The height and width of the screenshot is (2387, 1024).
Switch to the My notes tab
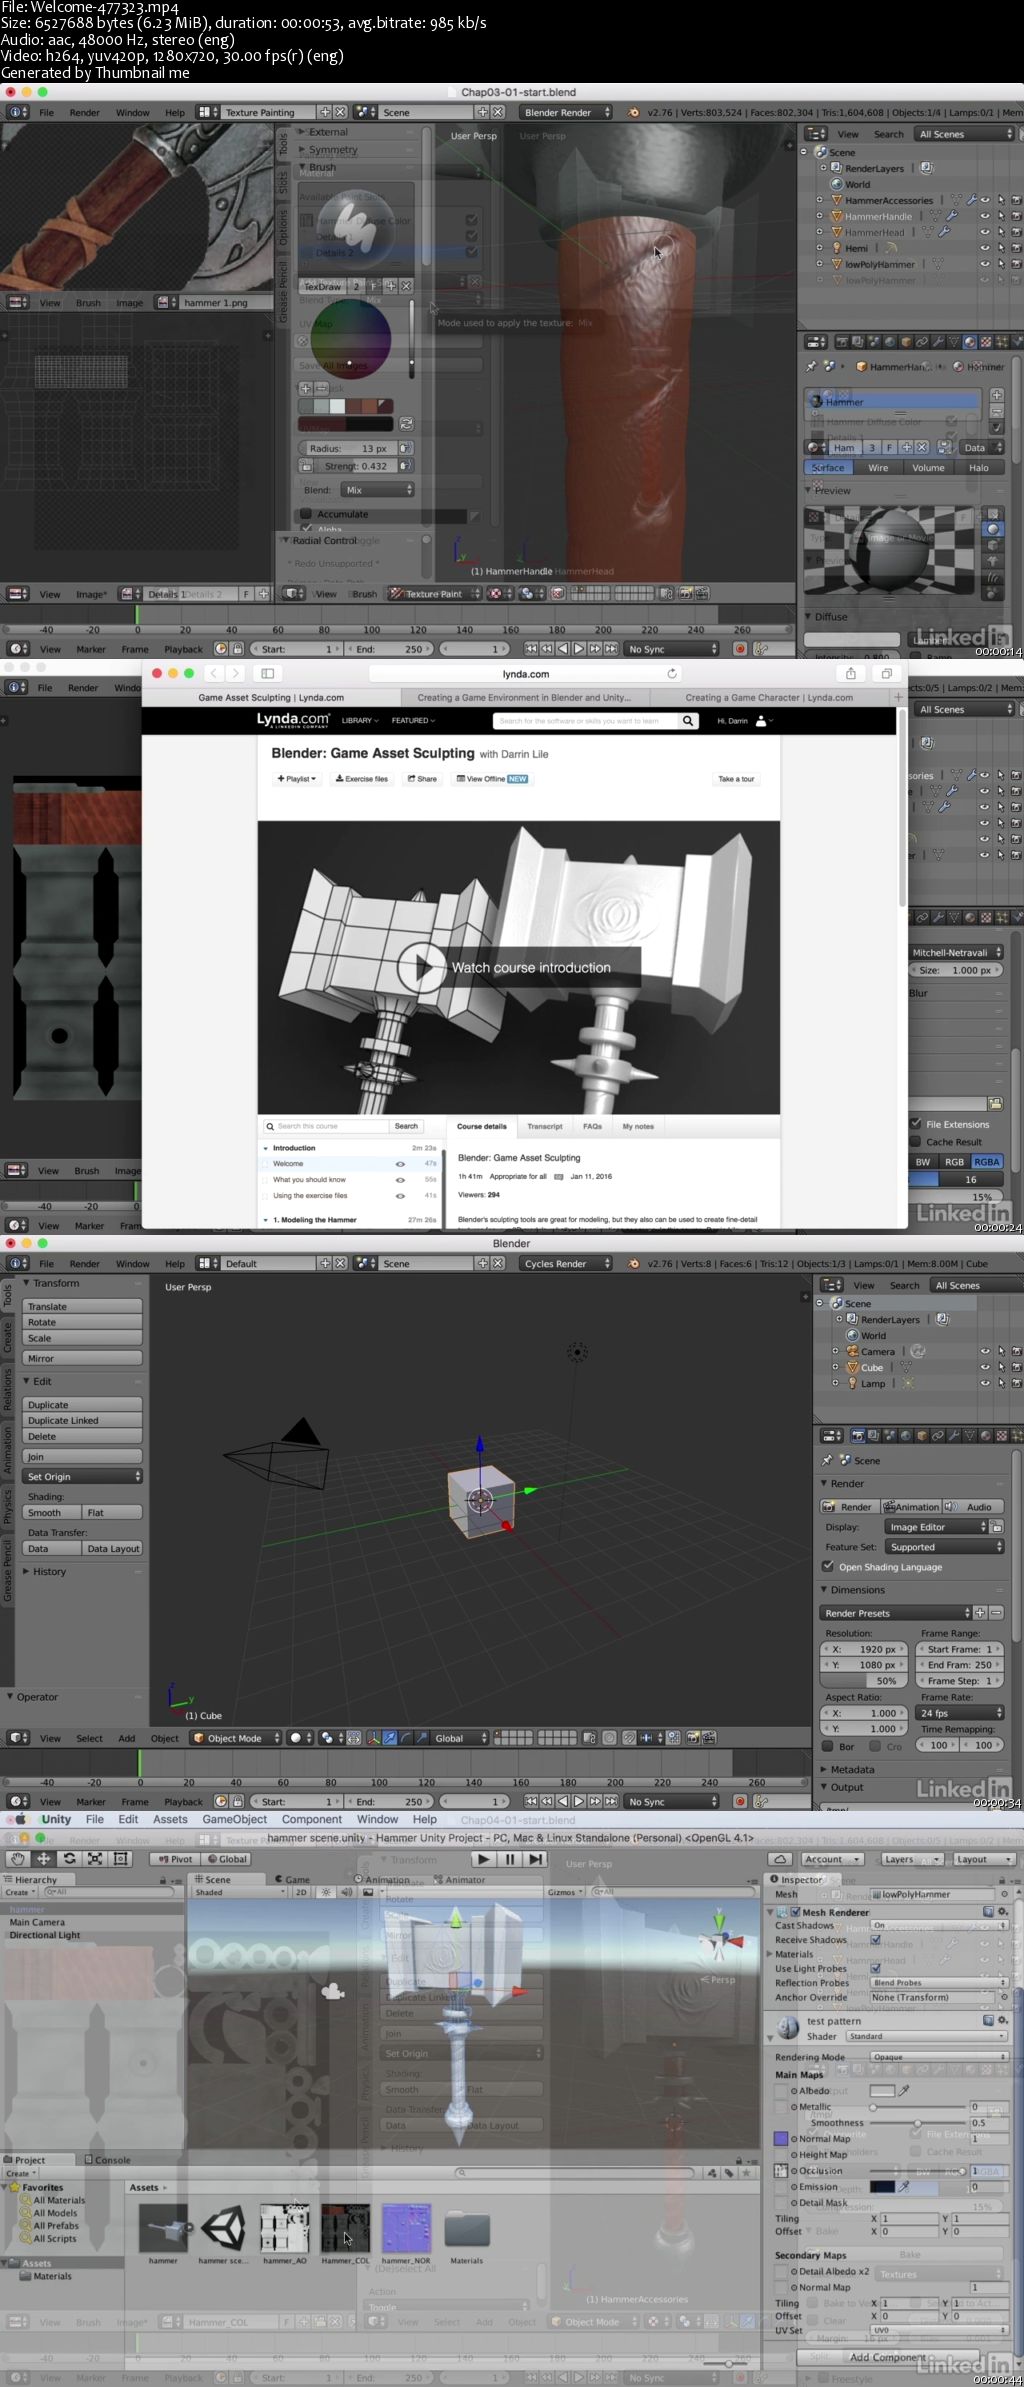[x=638, y=1126]
